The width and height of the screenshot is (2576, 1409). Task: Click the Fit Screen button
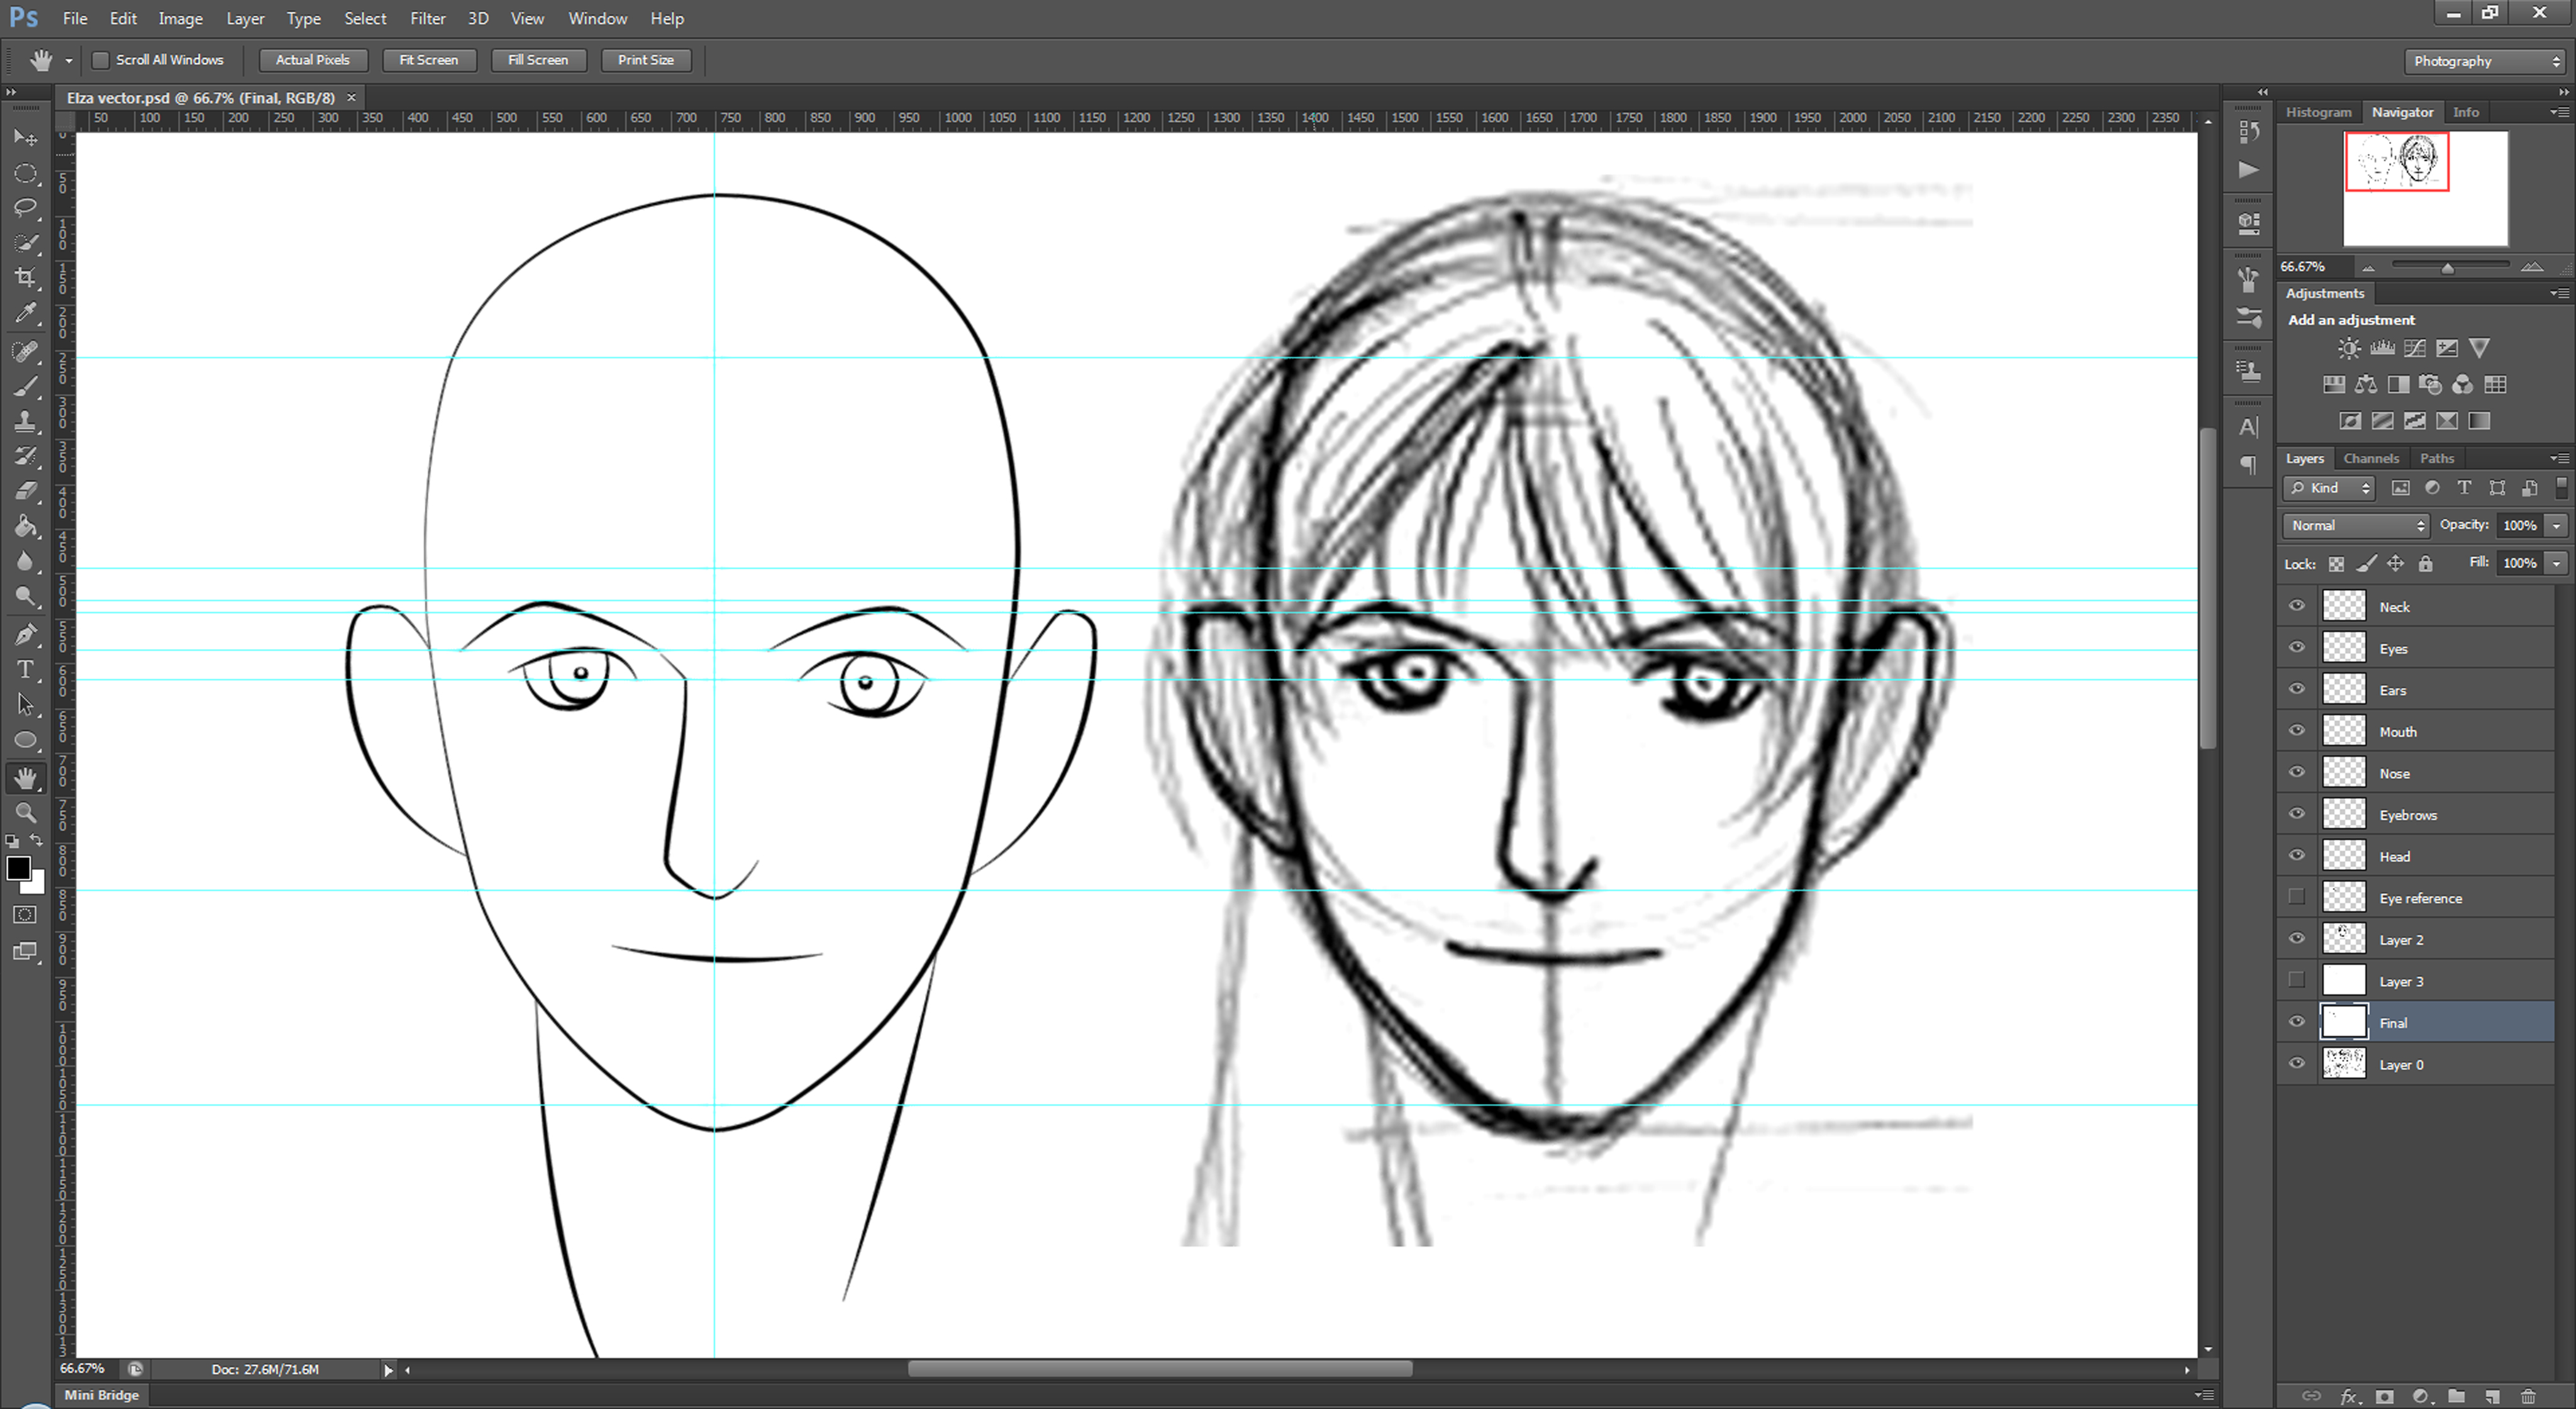click(429, 60)
